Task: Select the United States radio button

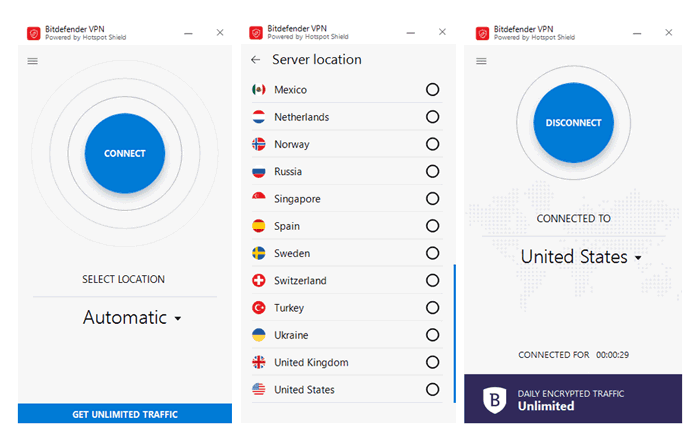Action: [432, 389]
